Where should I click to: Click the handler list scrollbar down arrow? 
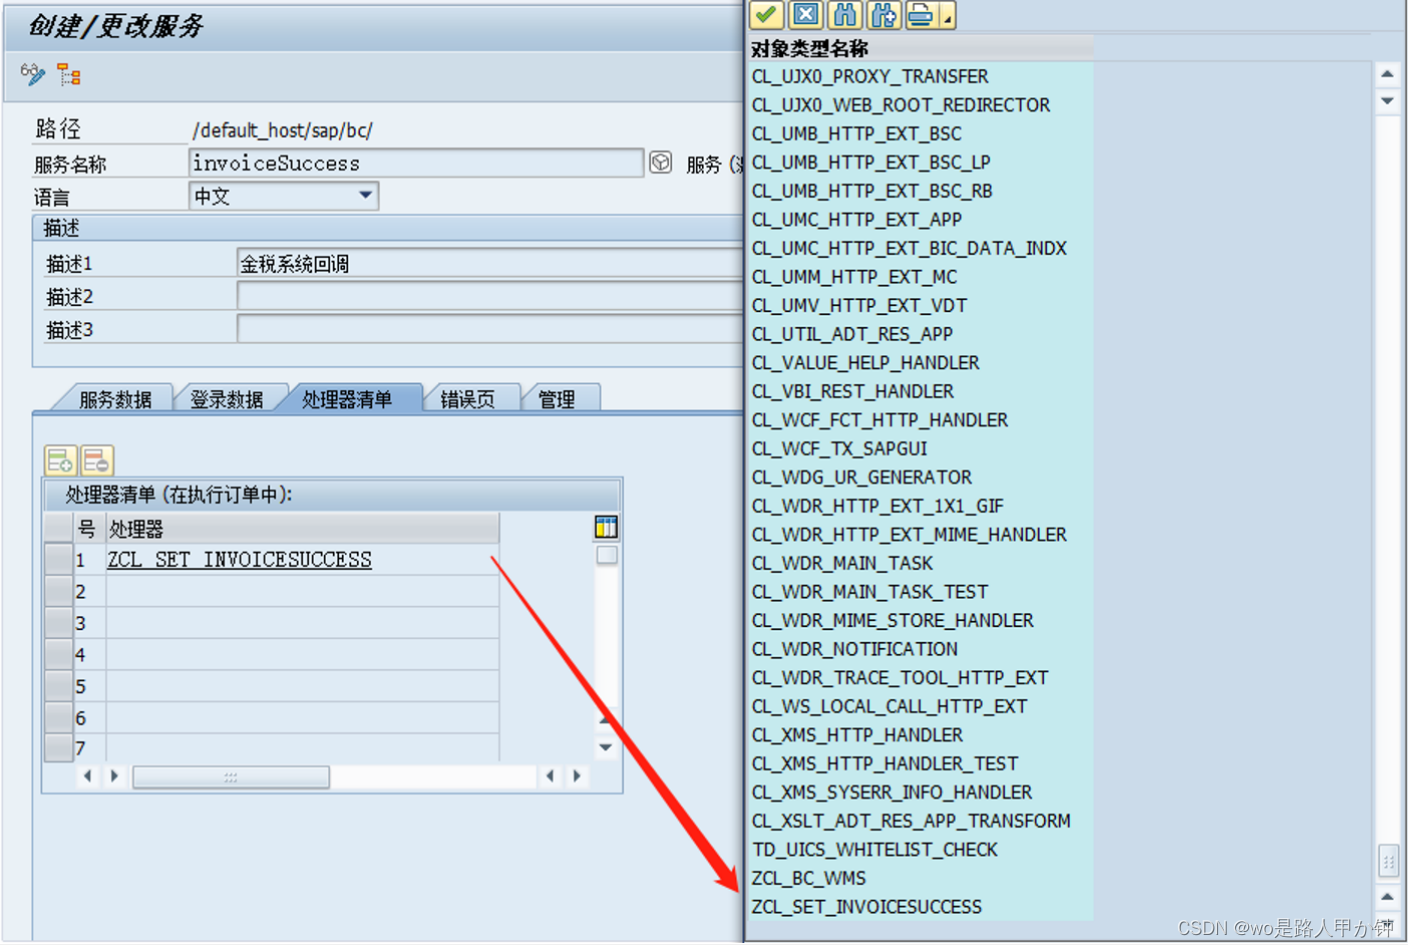pos(605,744)
